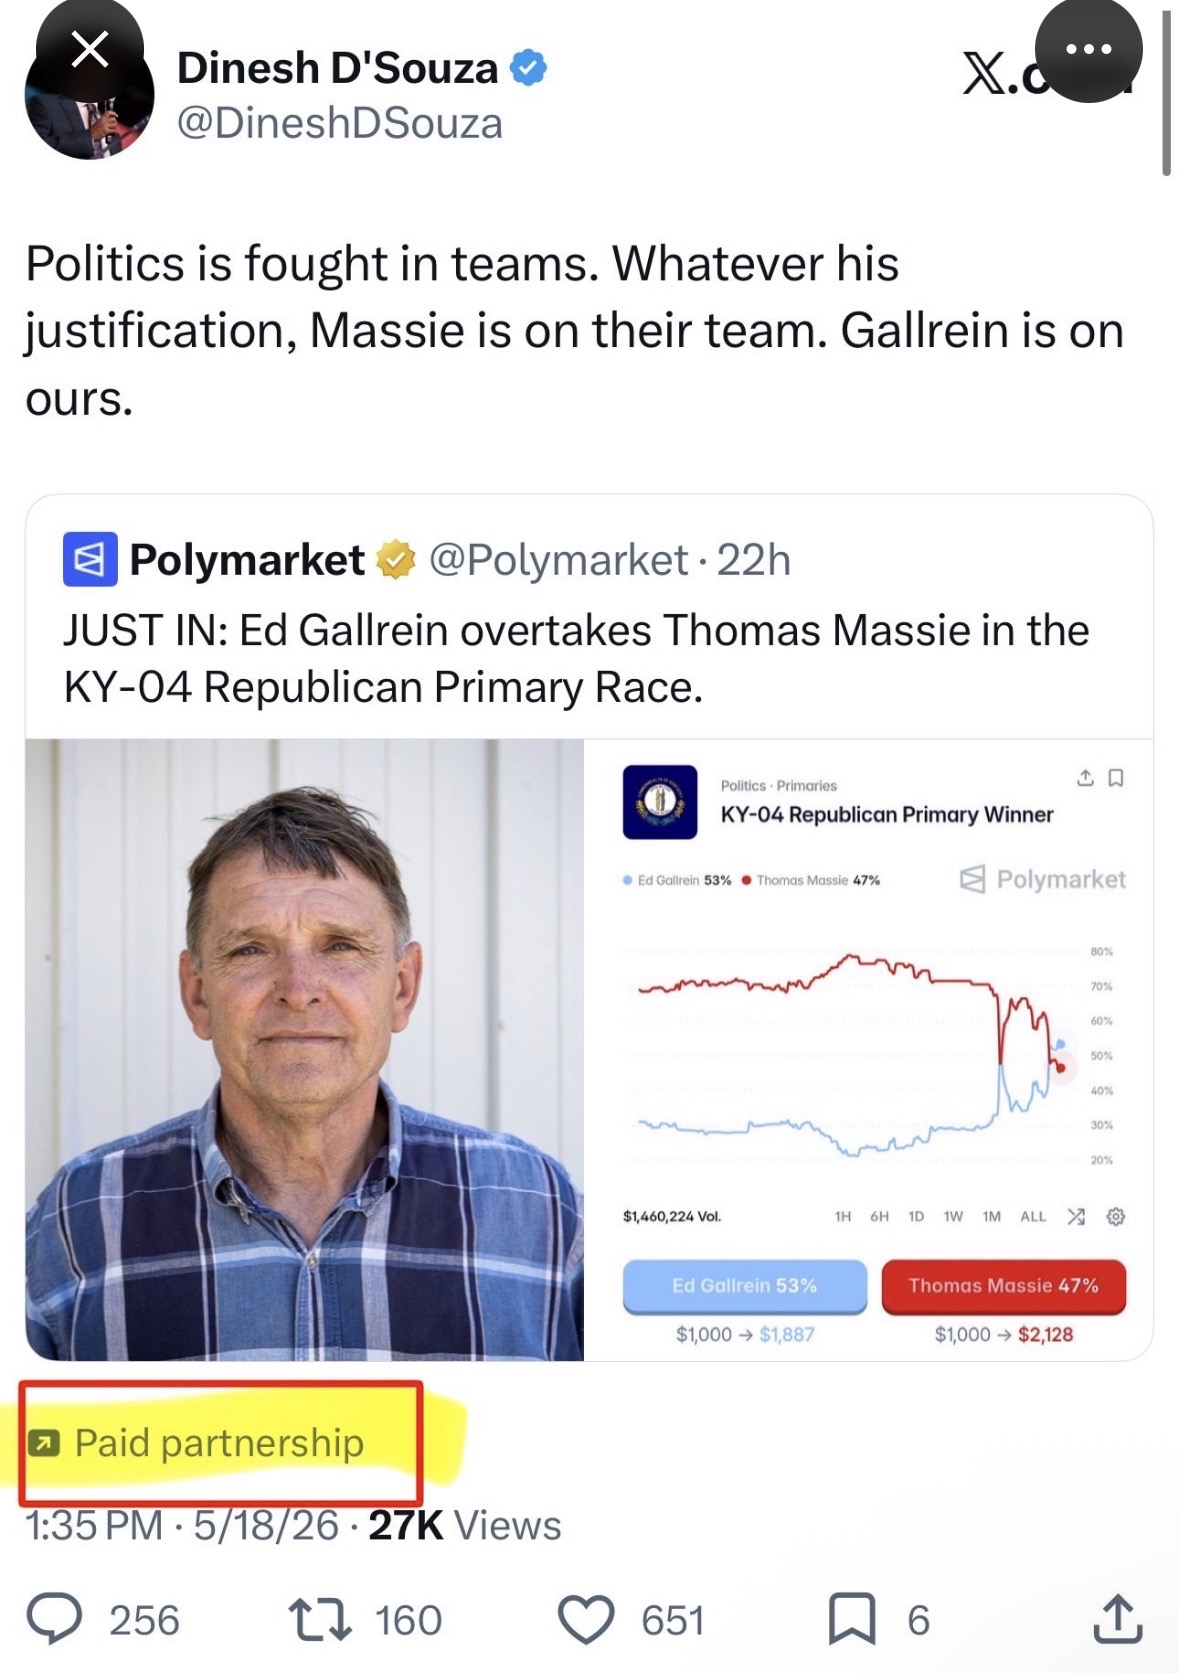Image resolution: width=1179 pixels, height=1673 pixels.
Task: Bookmark the post with the bookmark icon
Action: tap(852, 1619)
